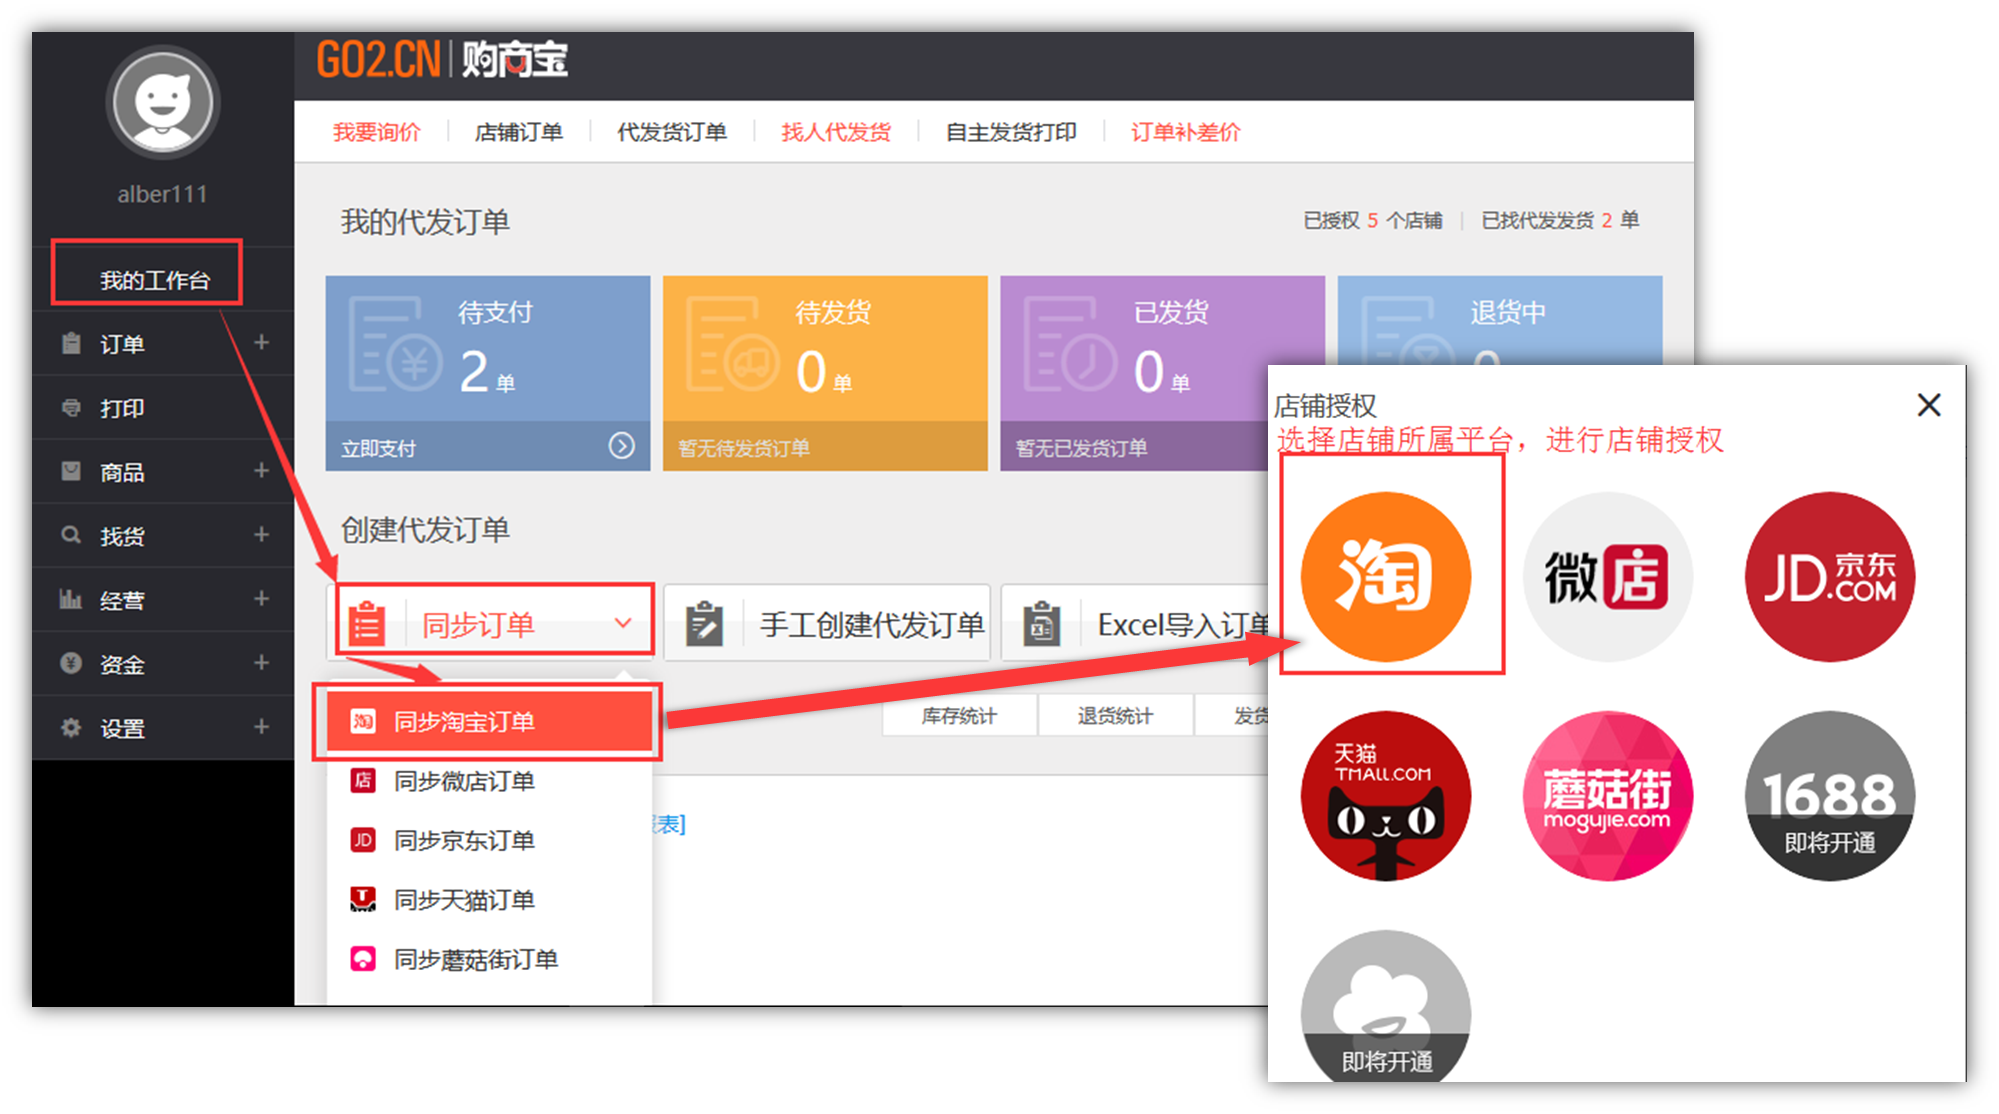Click the 同步订单 chevron arrow
The height and width of the screenshot is (1114, 1999).
(x=622, y=623)
